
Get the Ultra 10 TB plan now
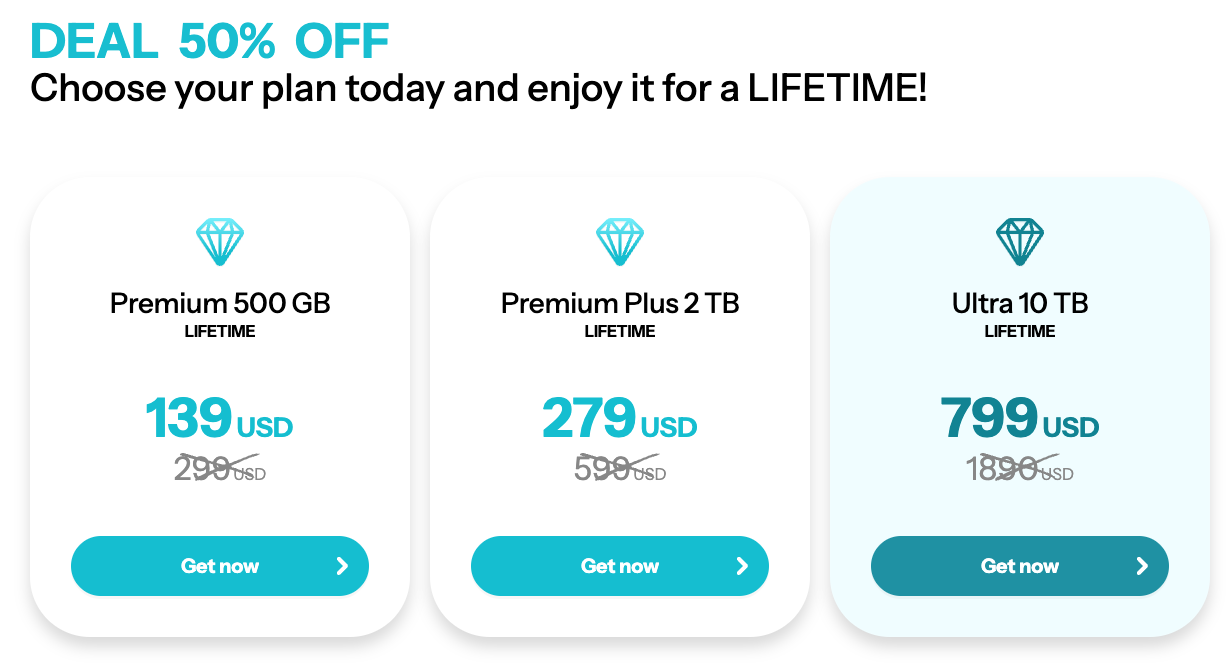coord(1020,566)
